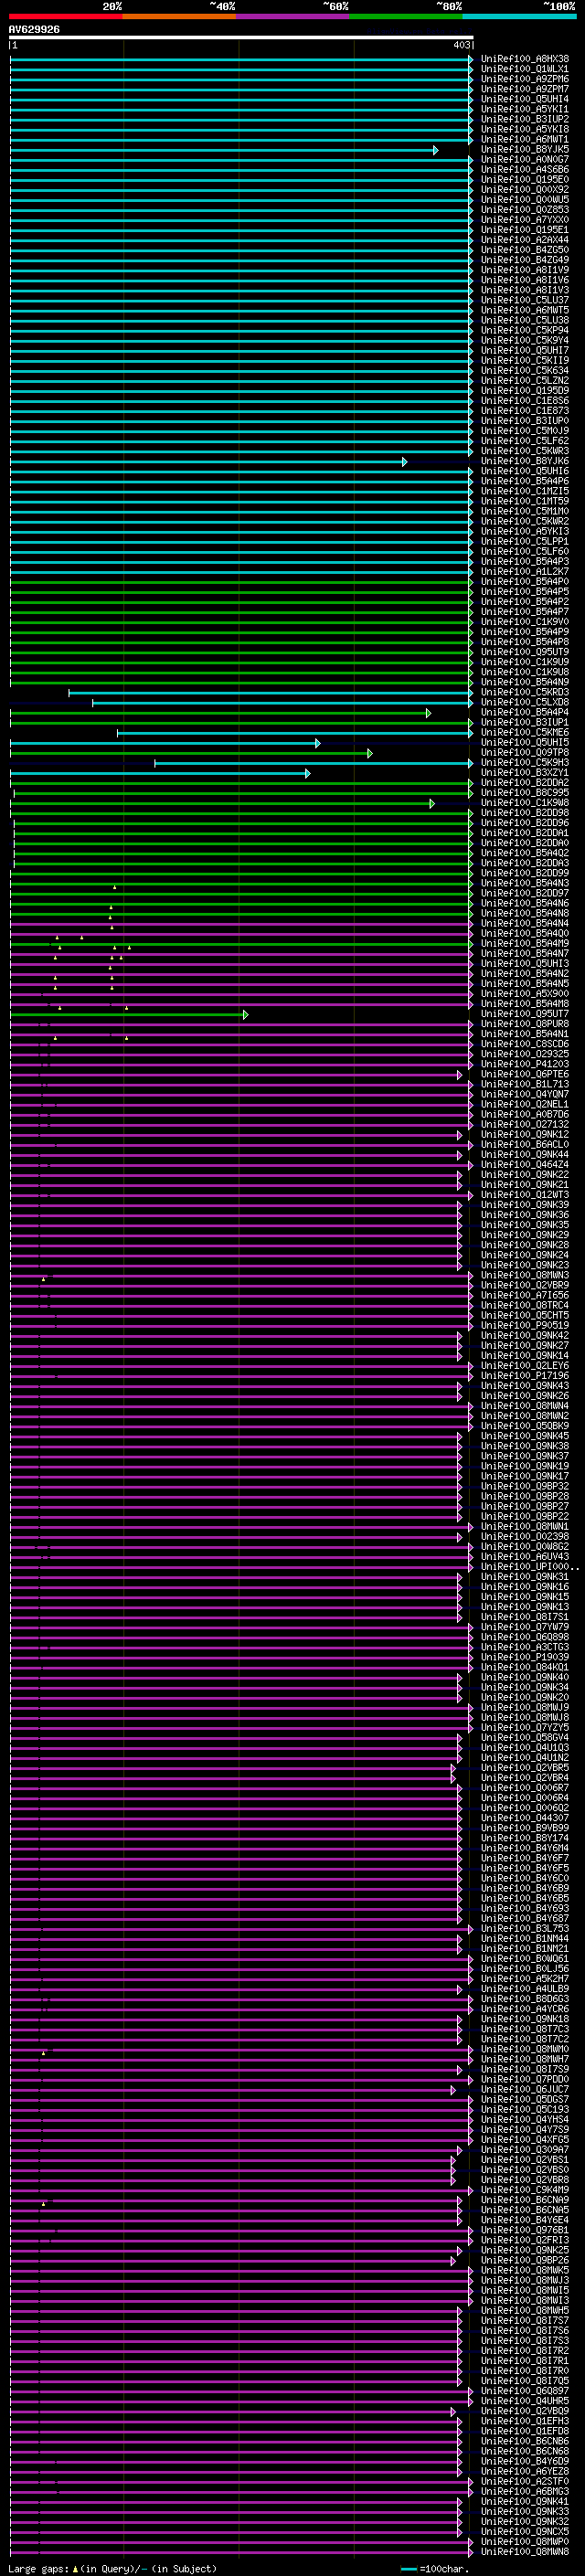Select the UniRef100_Q9NK45 label
Image resolution: width=585 pixels, height=2576 pixels.
(x=524, y=1436)
